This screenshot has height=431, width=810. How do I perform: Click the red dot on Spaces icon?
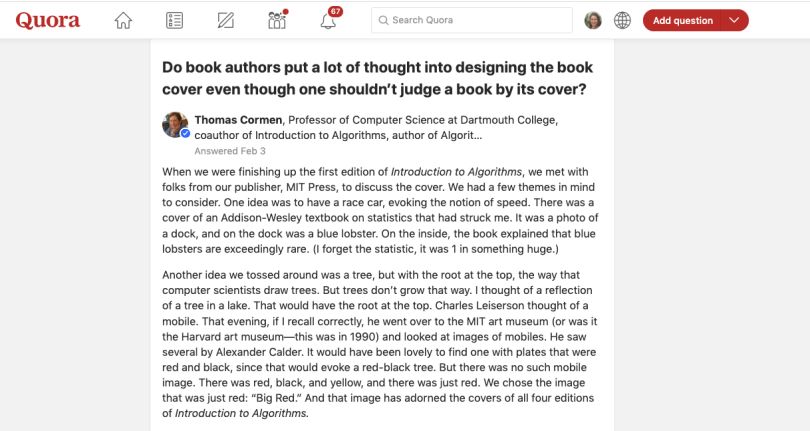click(x=286, y=11)
